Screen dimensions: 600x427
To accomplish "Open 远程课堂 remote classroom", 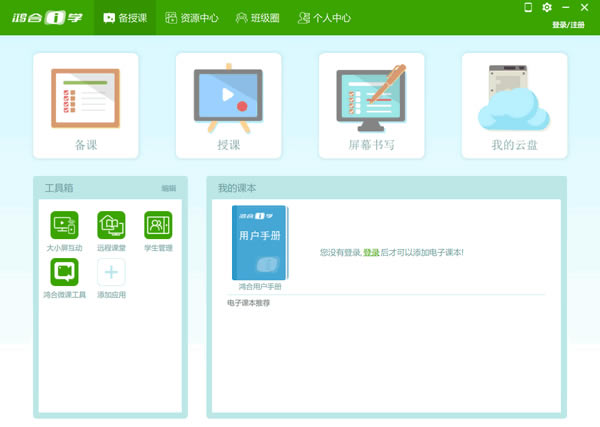I will (x=111, y=227).
